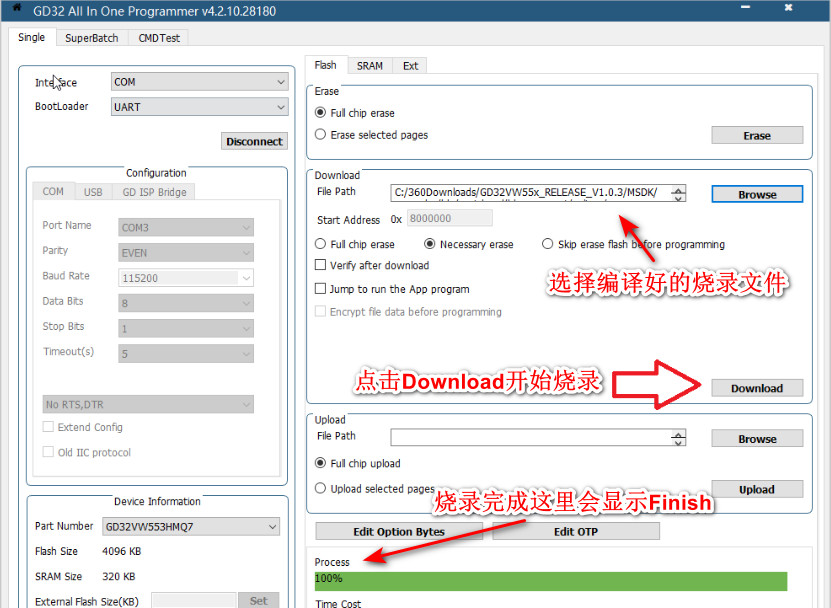Open the Part Number GD32VW553HMQ7 dropdown
This screenshot has height=608, width=831.
click(190, 527)
